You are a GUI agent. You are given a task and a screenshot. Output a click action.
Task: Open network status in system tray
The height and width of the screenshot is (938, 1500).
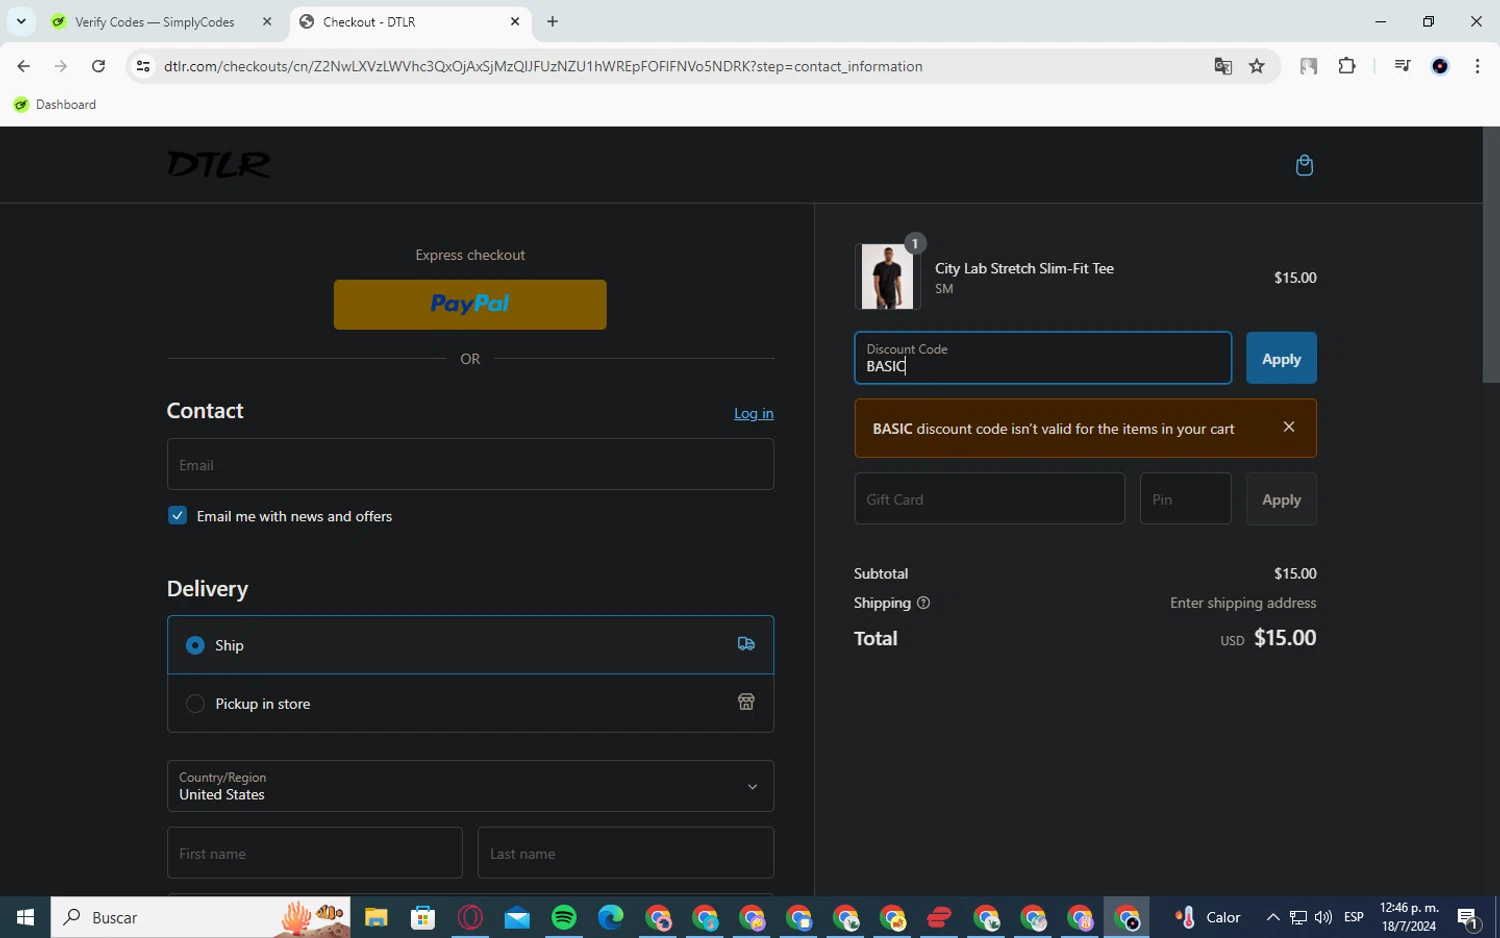coord(1298,917)
